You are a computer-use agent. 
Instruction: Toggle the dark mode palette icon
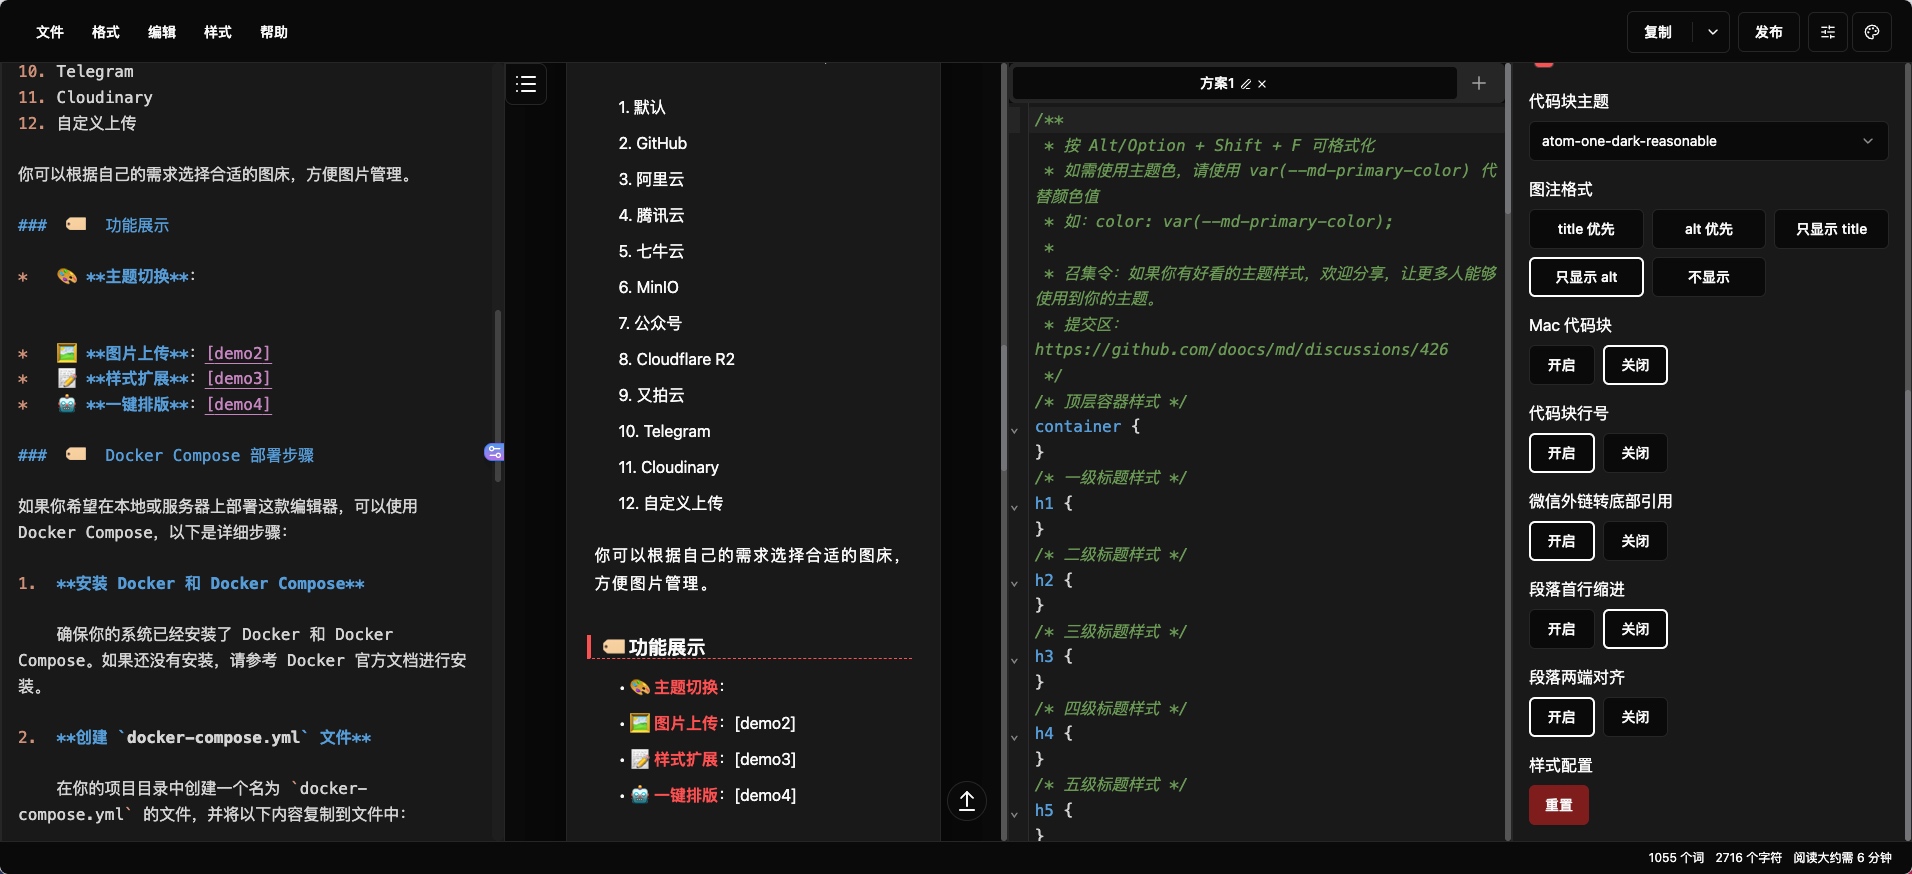click(1872, 32)
